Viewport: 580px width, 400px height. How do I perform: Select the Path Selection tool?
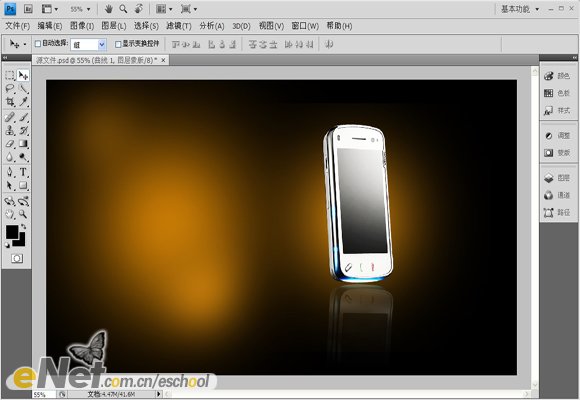(x=10, y=185)
